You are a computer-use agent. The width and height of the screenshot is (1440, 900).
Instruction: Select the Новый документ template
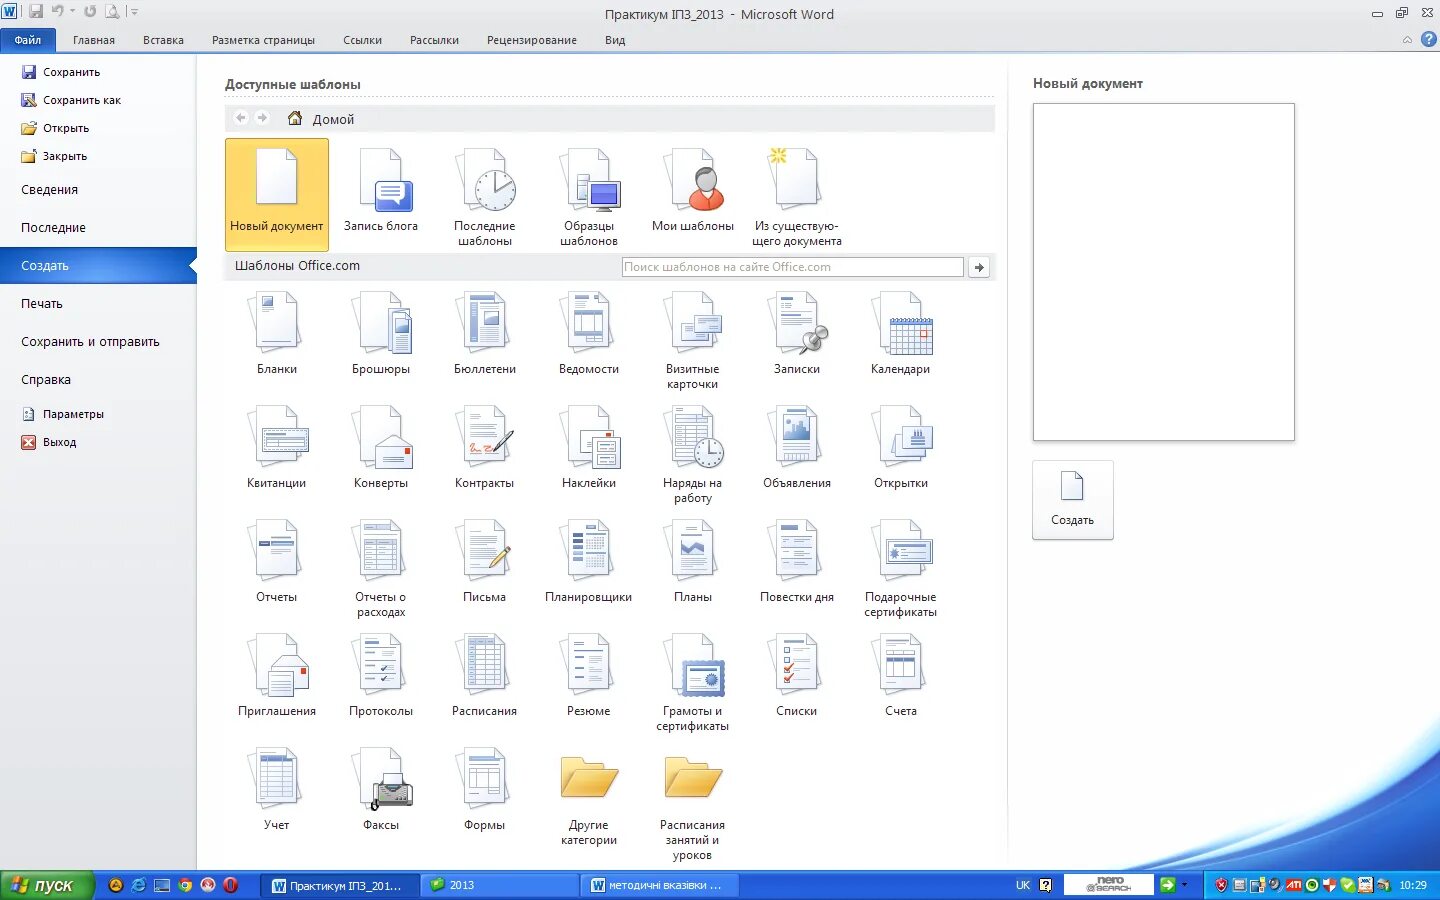[x=277, y=194]
